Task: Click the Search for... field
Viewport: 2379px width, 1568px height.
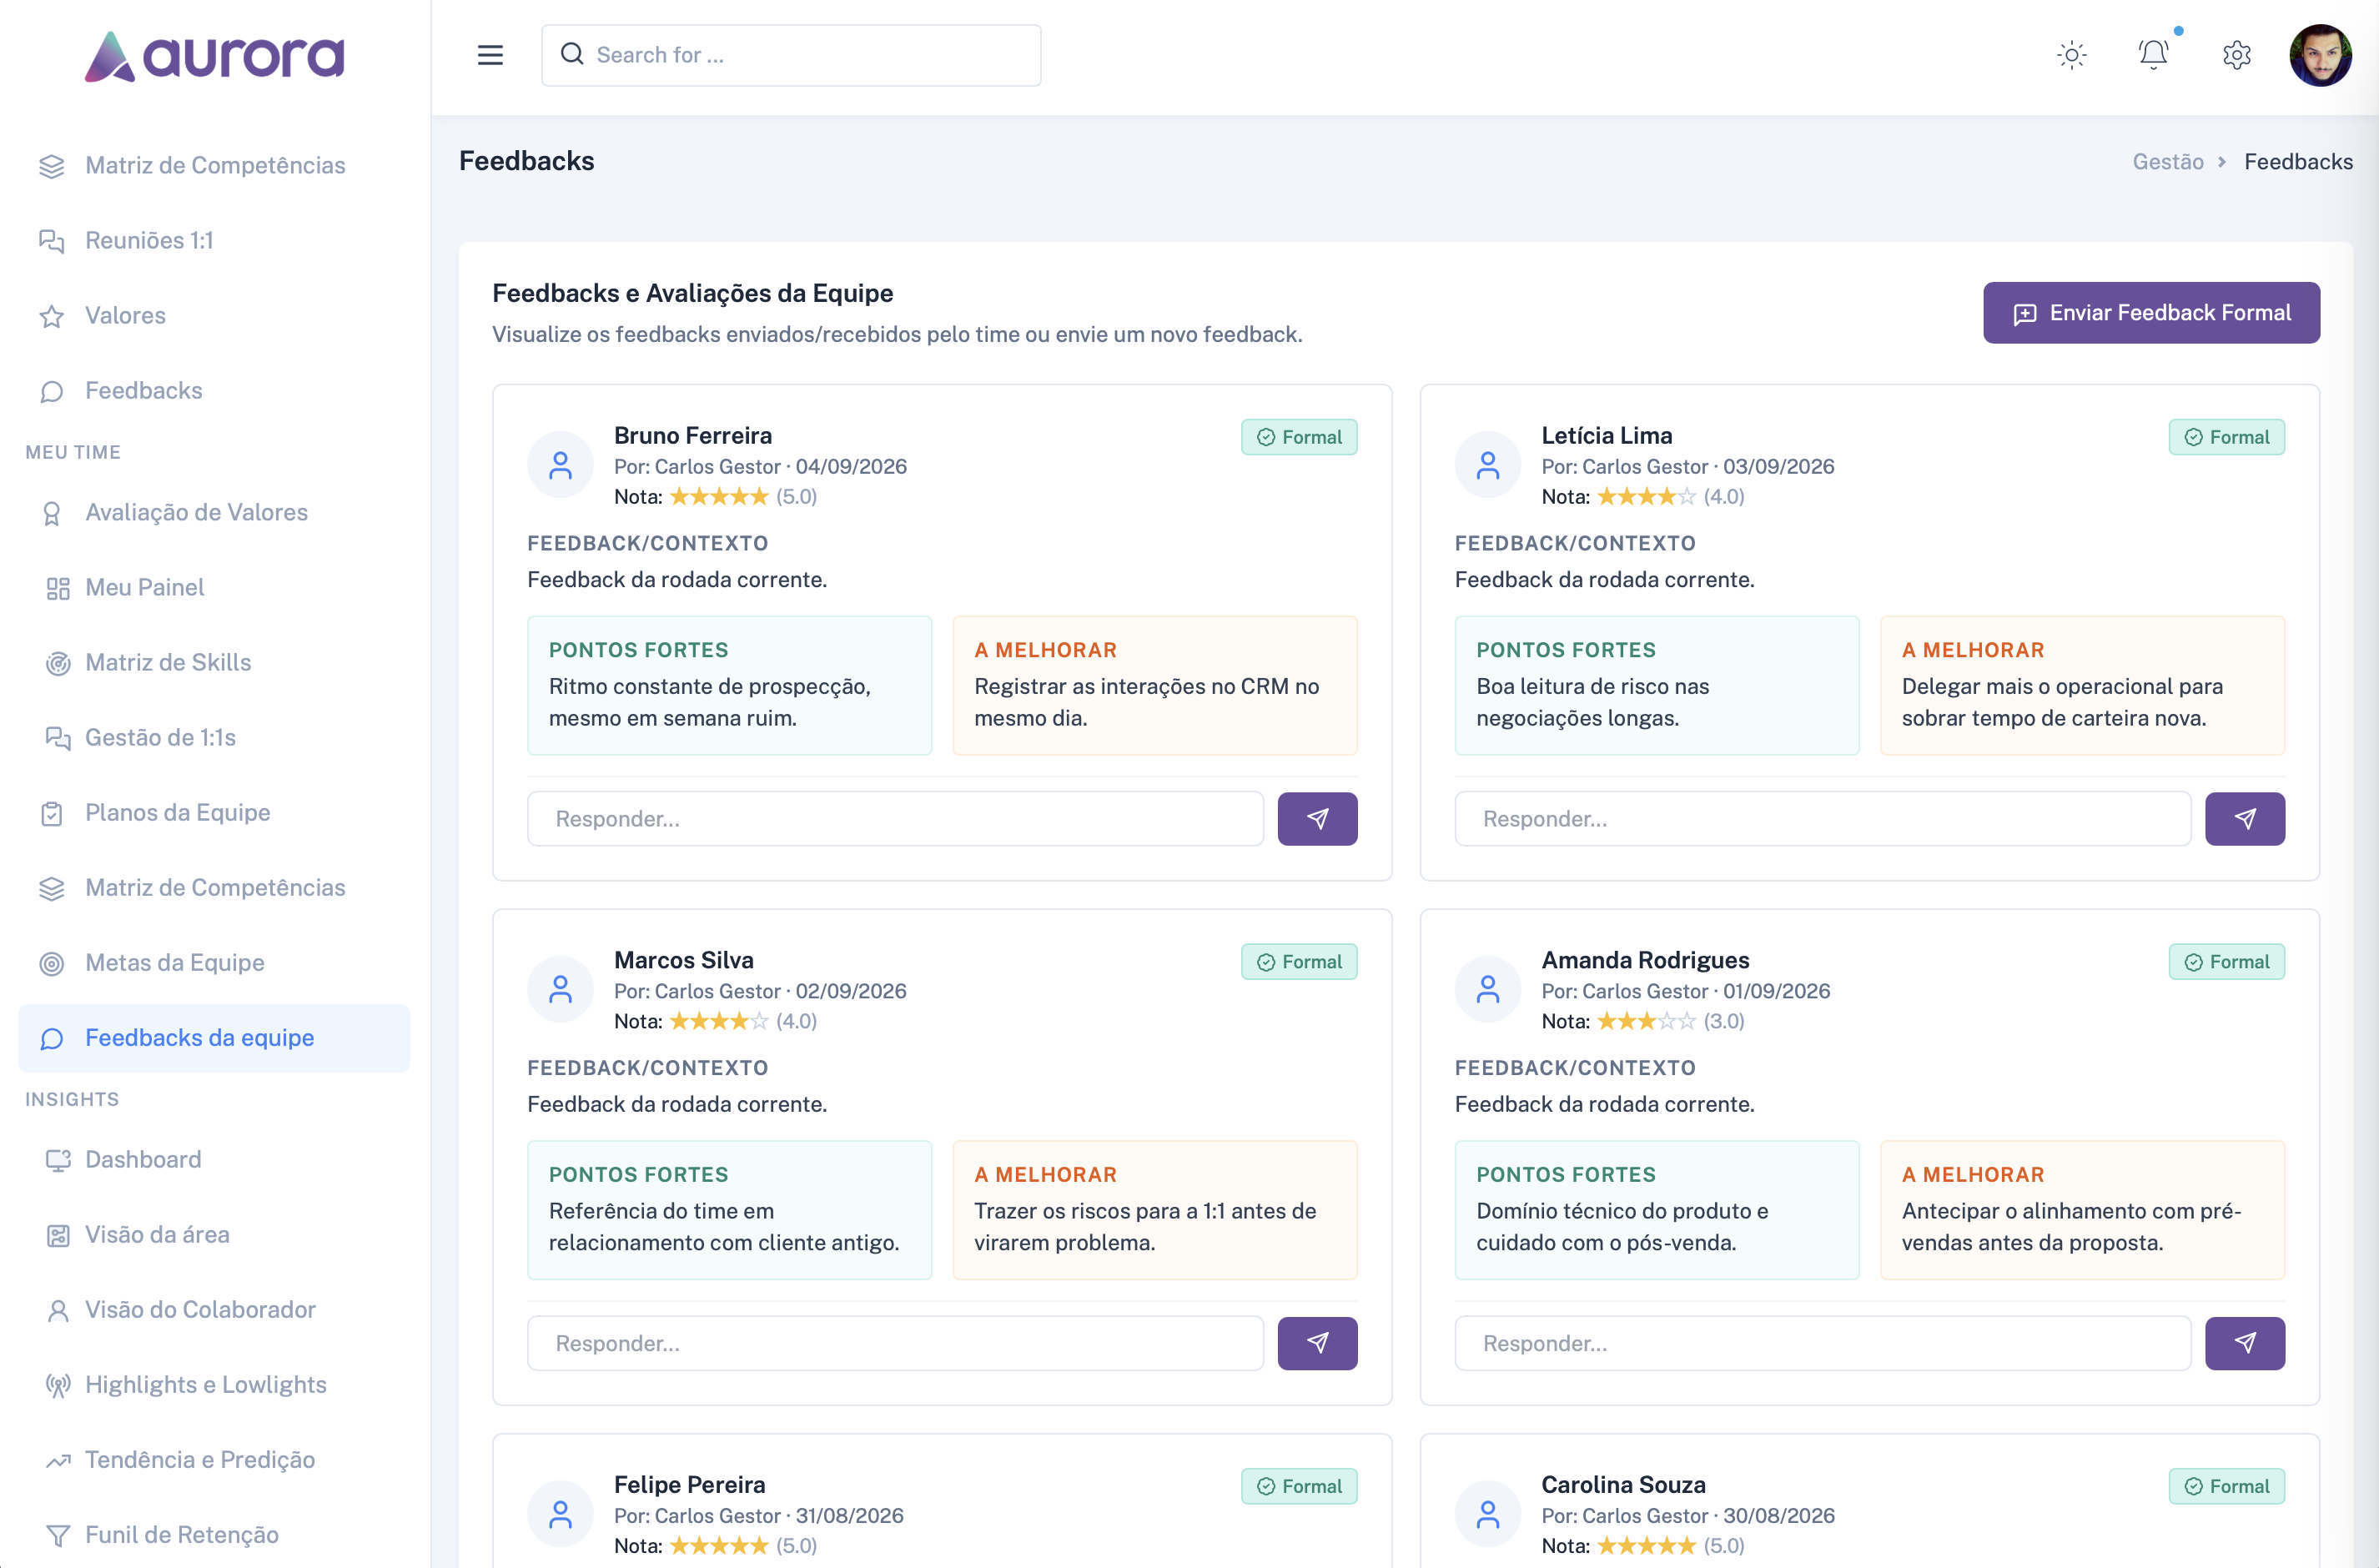Action: pyautogui.click(x=791, y=55)
